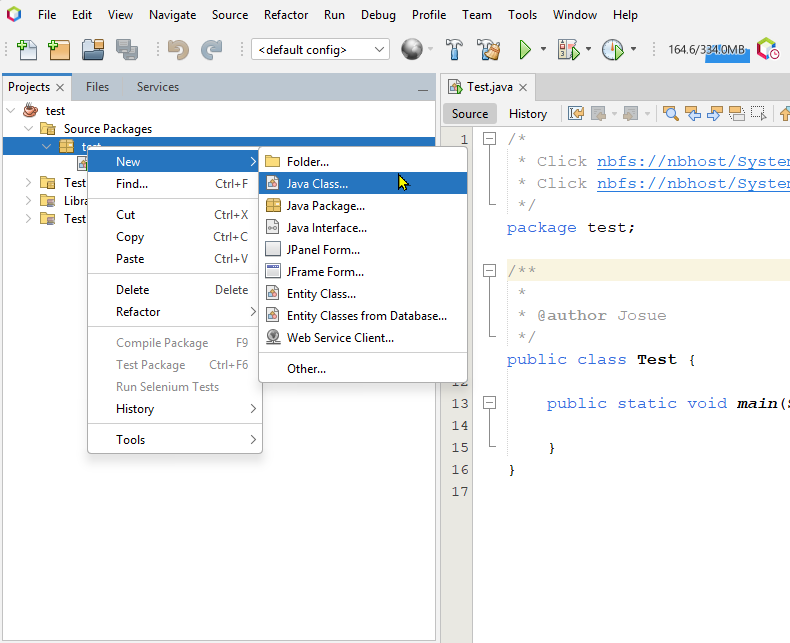Switch to the Files tab
The image size is (790, 643).
[97, 87]
